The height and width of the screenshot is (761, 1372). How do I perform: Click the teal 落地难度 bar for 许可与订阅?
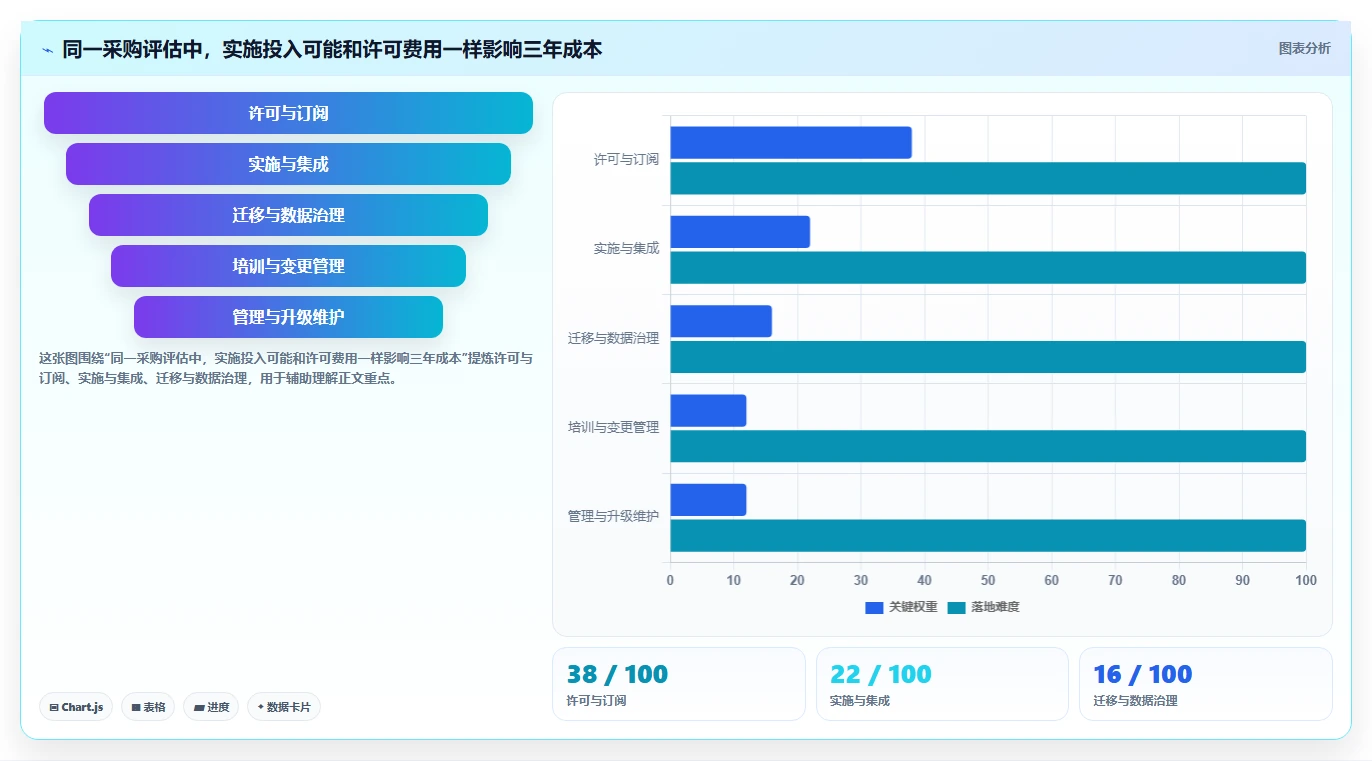click(x=988, y=178)
